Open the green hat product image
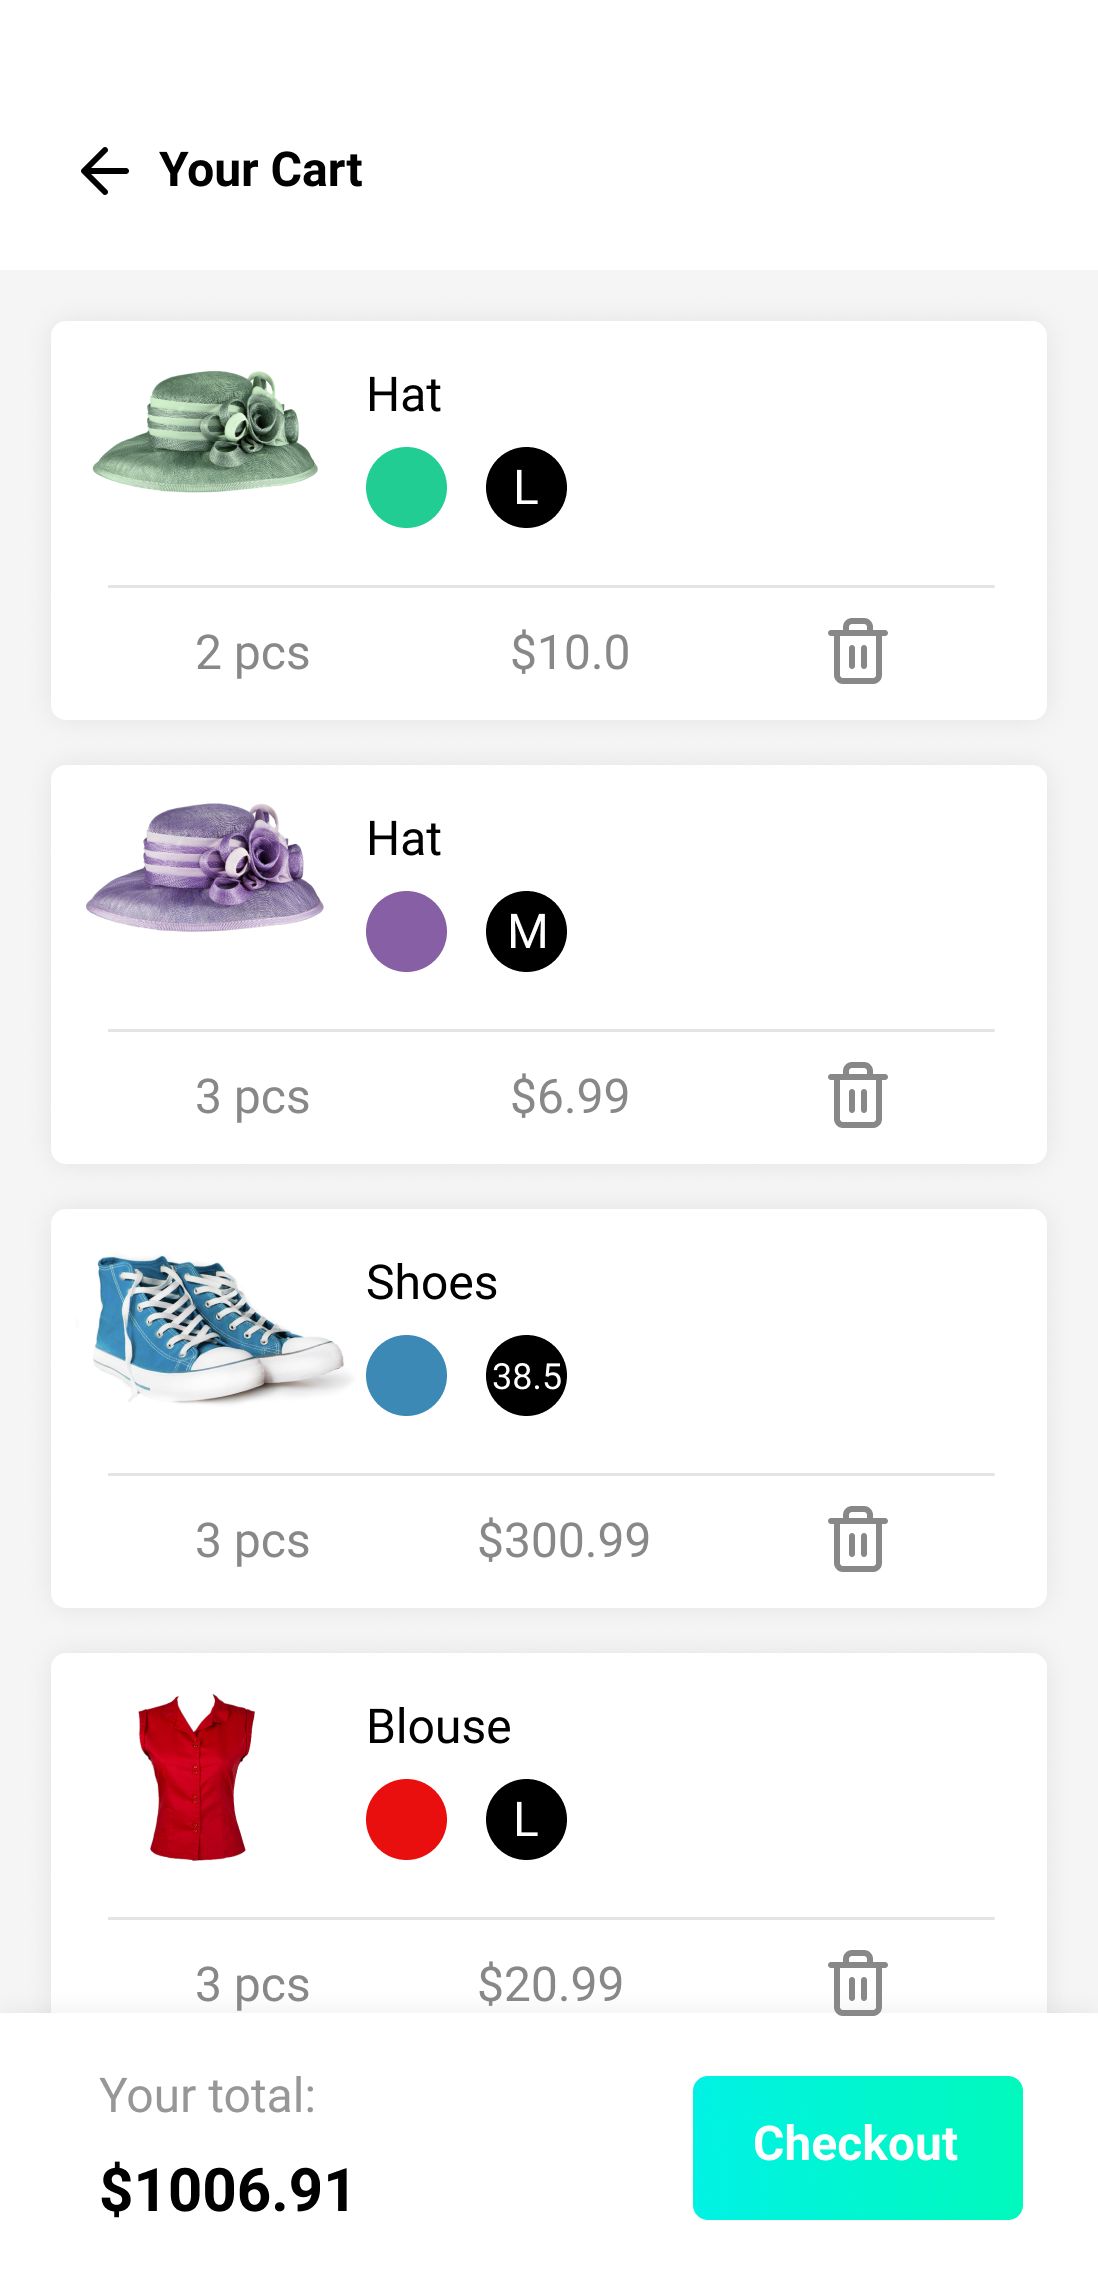The height and width of the screenshot is (2280, 1098). 206,432
